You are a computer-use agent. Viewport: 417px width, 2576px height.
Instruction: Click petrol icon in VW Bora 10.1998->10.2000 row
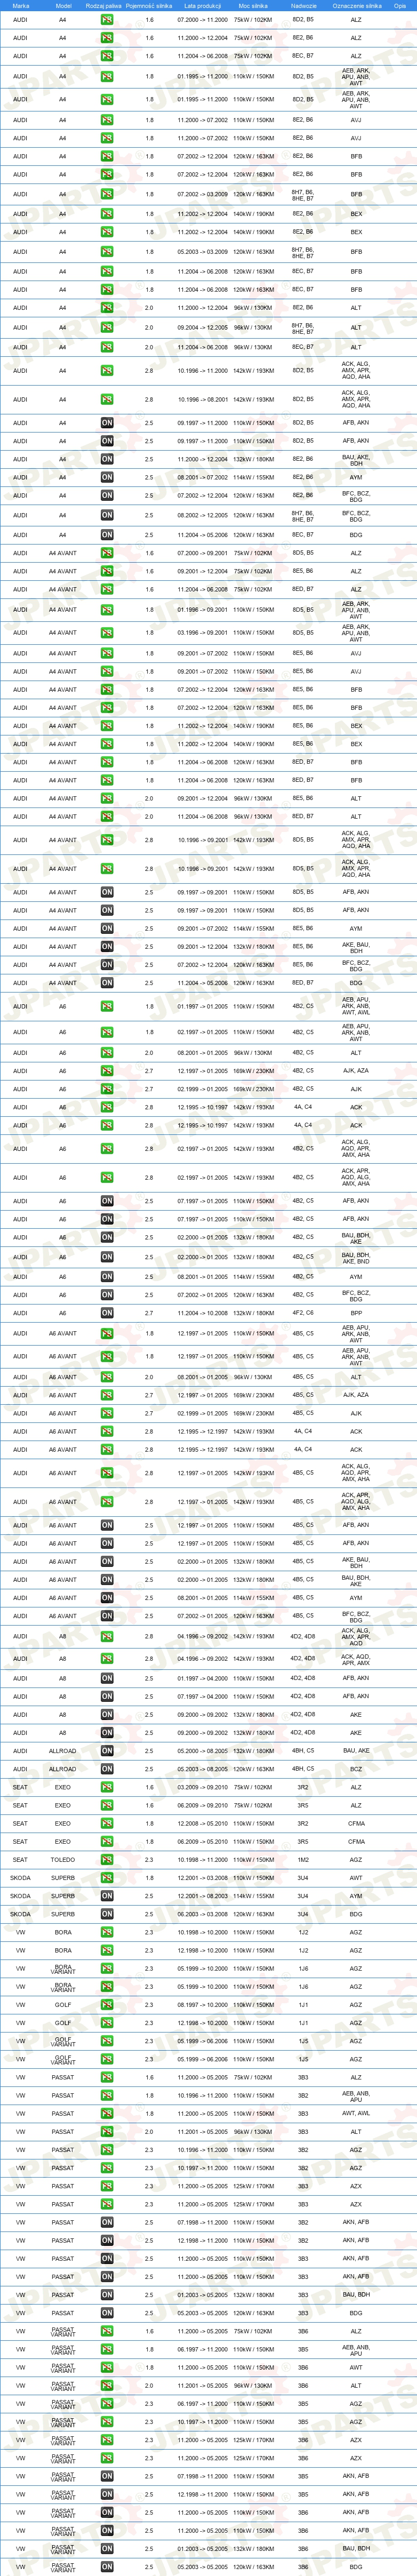pyautogui.click(x=107, y=1933)
